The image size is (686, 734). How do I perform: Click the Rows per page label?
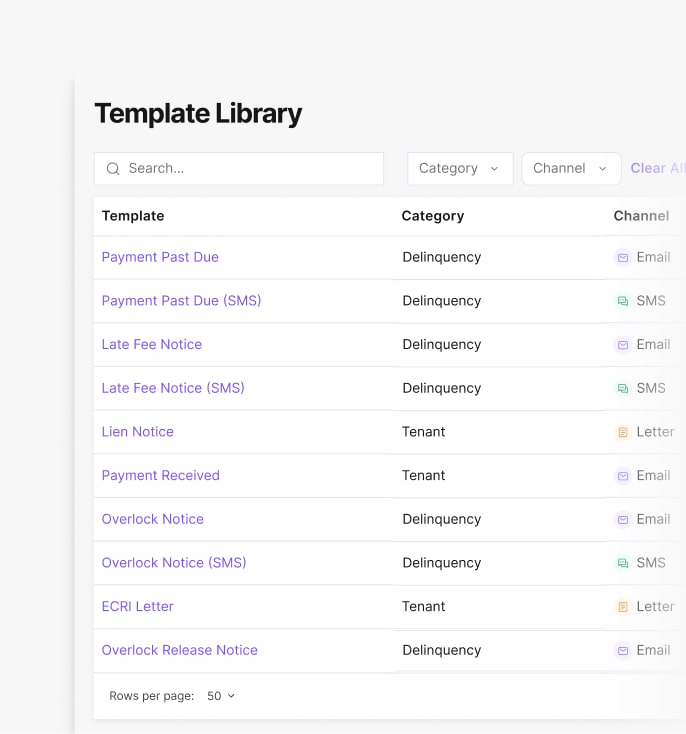152,696
